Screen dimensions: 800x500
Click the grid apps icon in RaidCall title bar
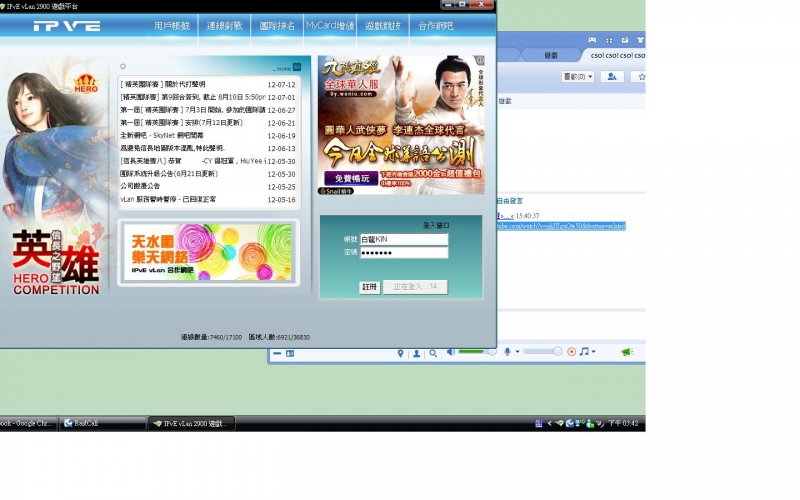[609, 40]
